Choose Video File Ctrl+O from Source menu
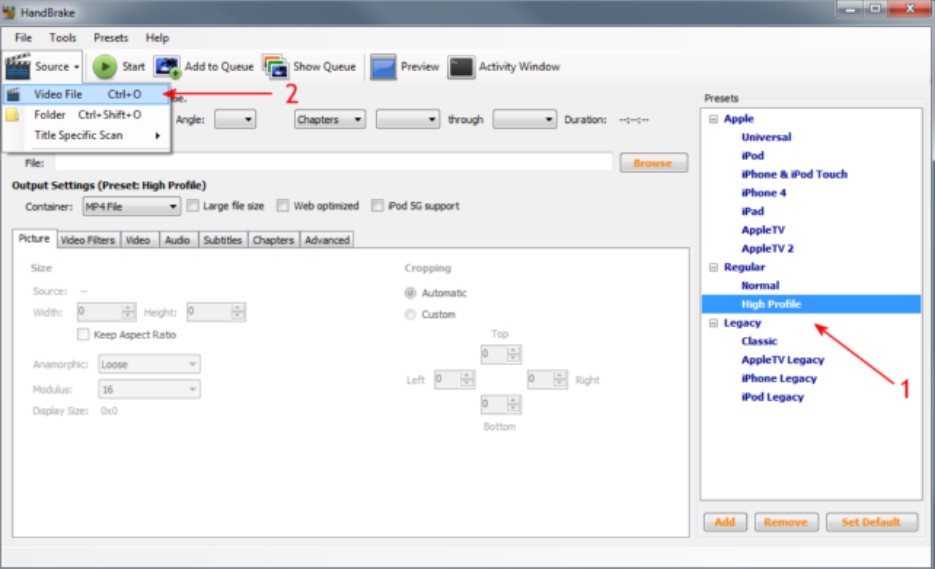The image size is (935, 569). (87, 94)
